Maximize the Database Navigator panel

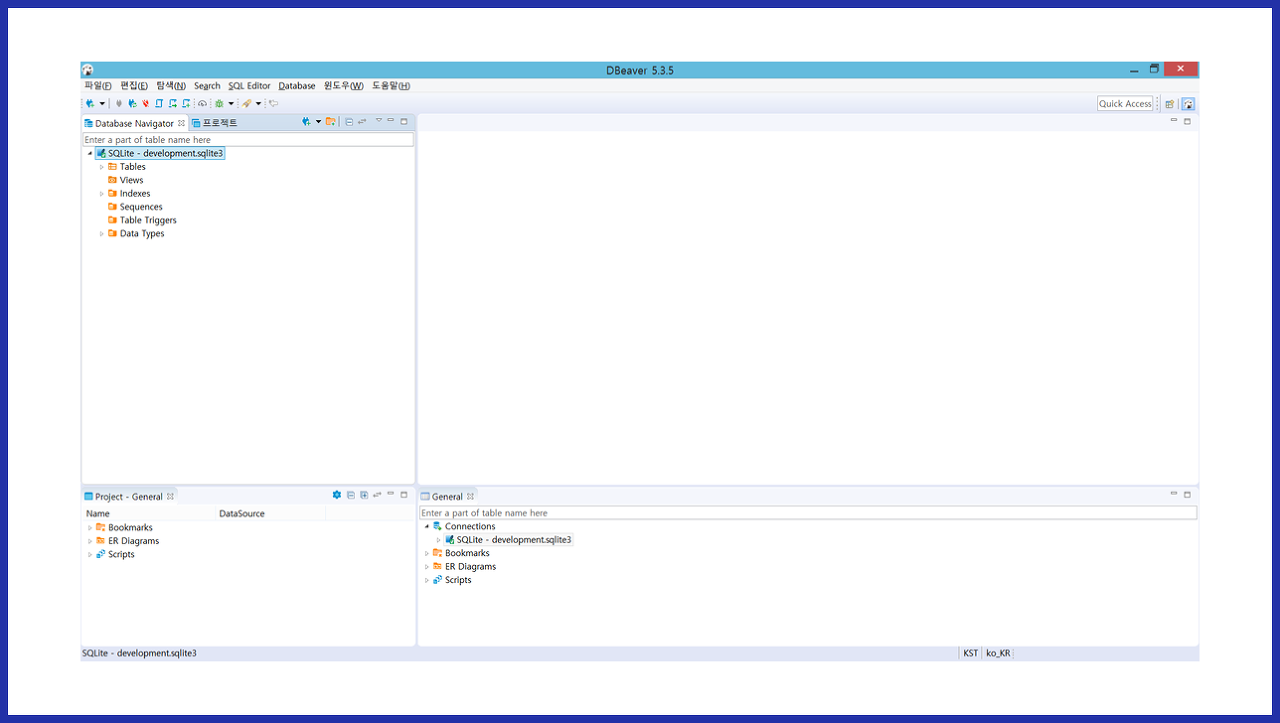click(x=404, y=121)
